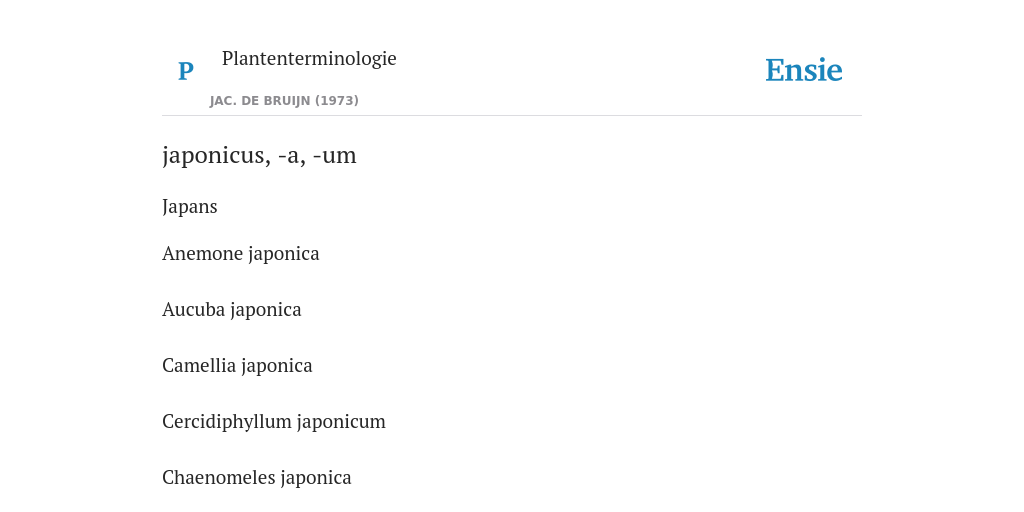Click the word Anemone
Viewport: 1024px width, 512px height.
(x=202, y=253)
